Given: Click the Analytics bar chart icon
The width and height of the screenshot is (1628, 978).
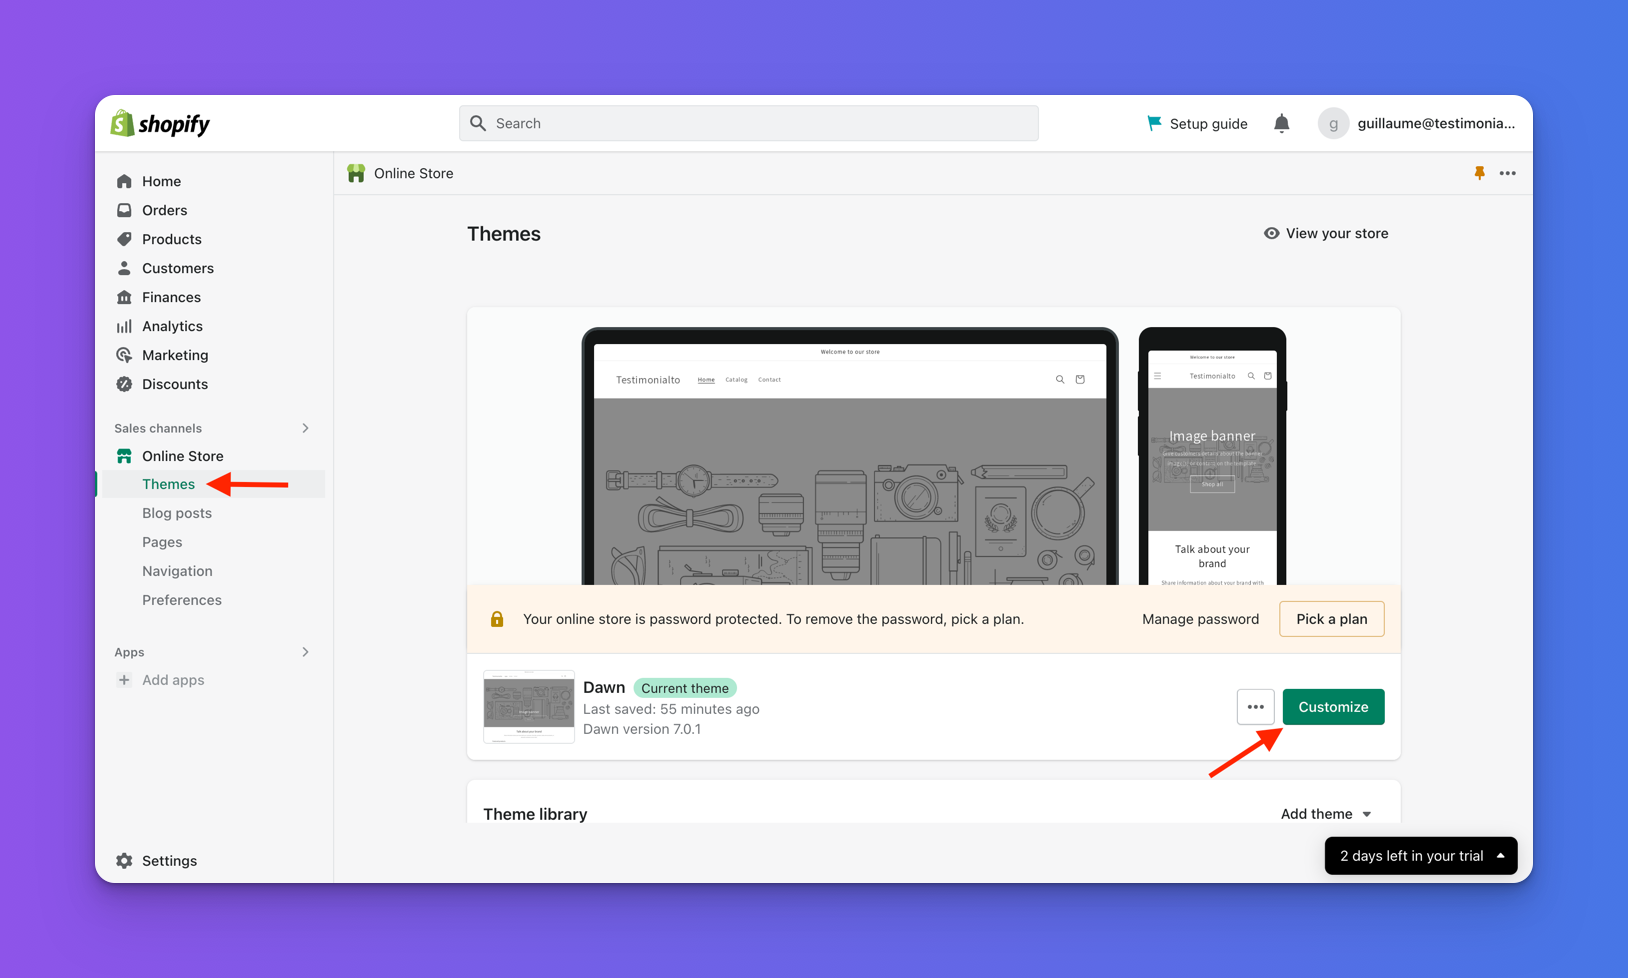Looking at the screenshot, I should 124,326.
